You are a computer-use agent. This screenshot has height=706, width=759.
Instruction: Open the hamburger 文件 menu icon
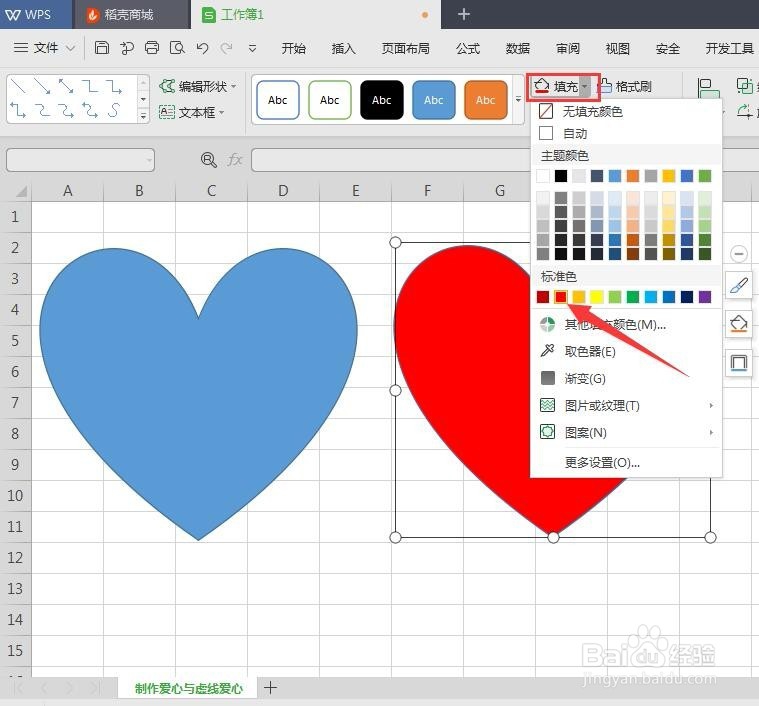coord(20,47)
